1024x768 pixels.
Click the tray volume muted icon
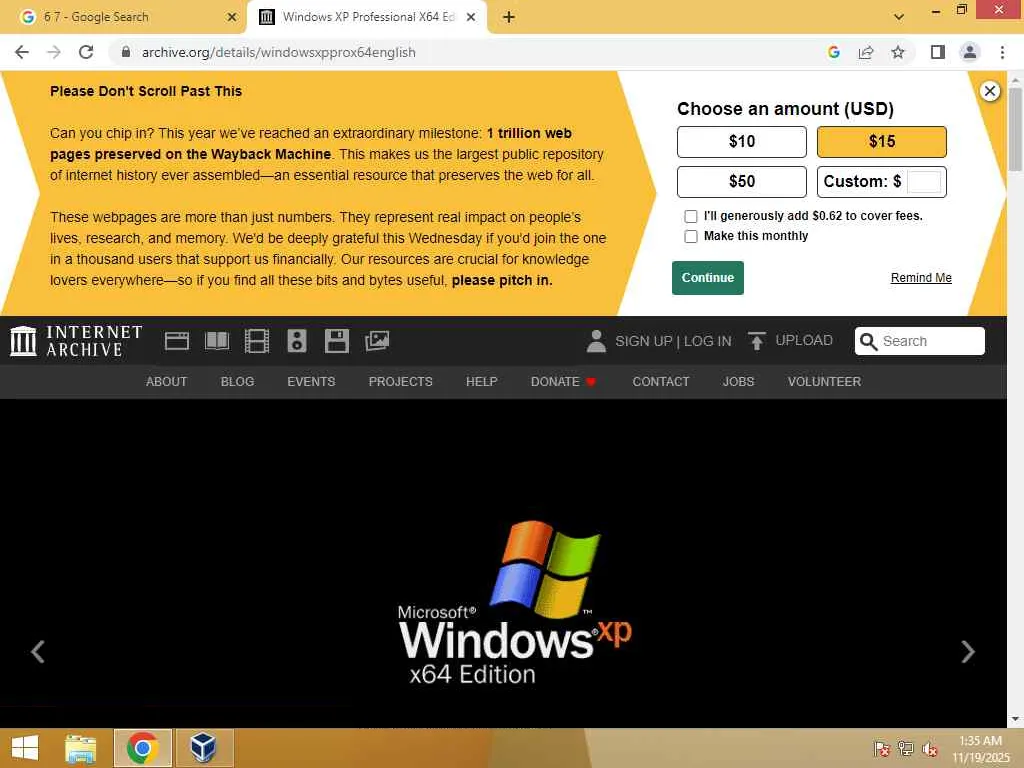coord(930,749)
